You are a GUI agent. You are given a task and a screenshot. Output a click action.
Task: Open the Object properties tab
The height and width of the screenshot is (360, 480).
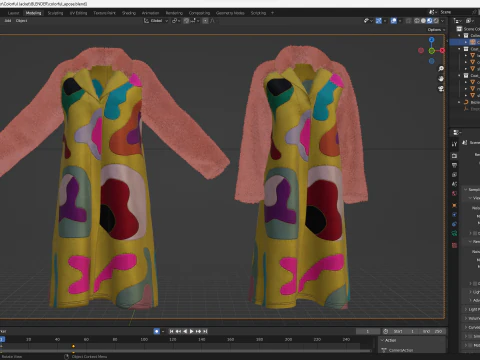click(x=454, y=205)
